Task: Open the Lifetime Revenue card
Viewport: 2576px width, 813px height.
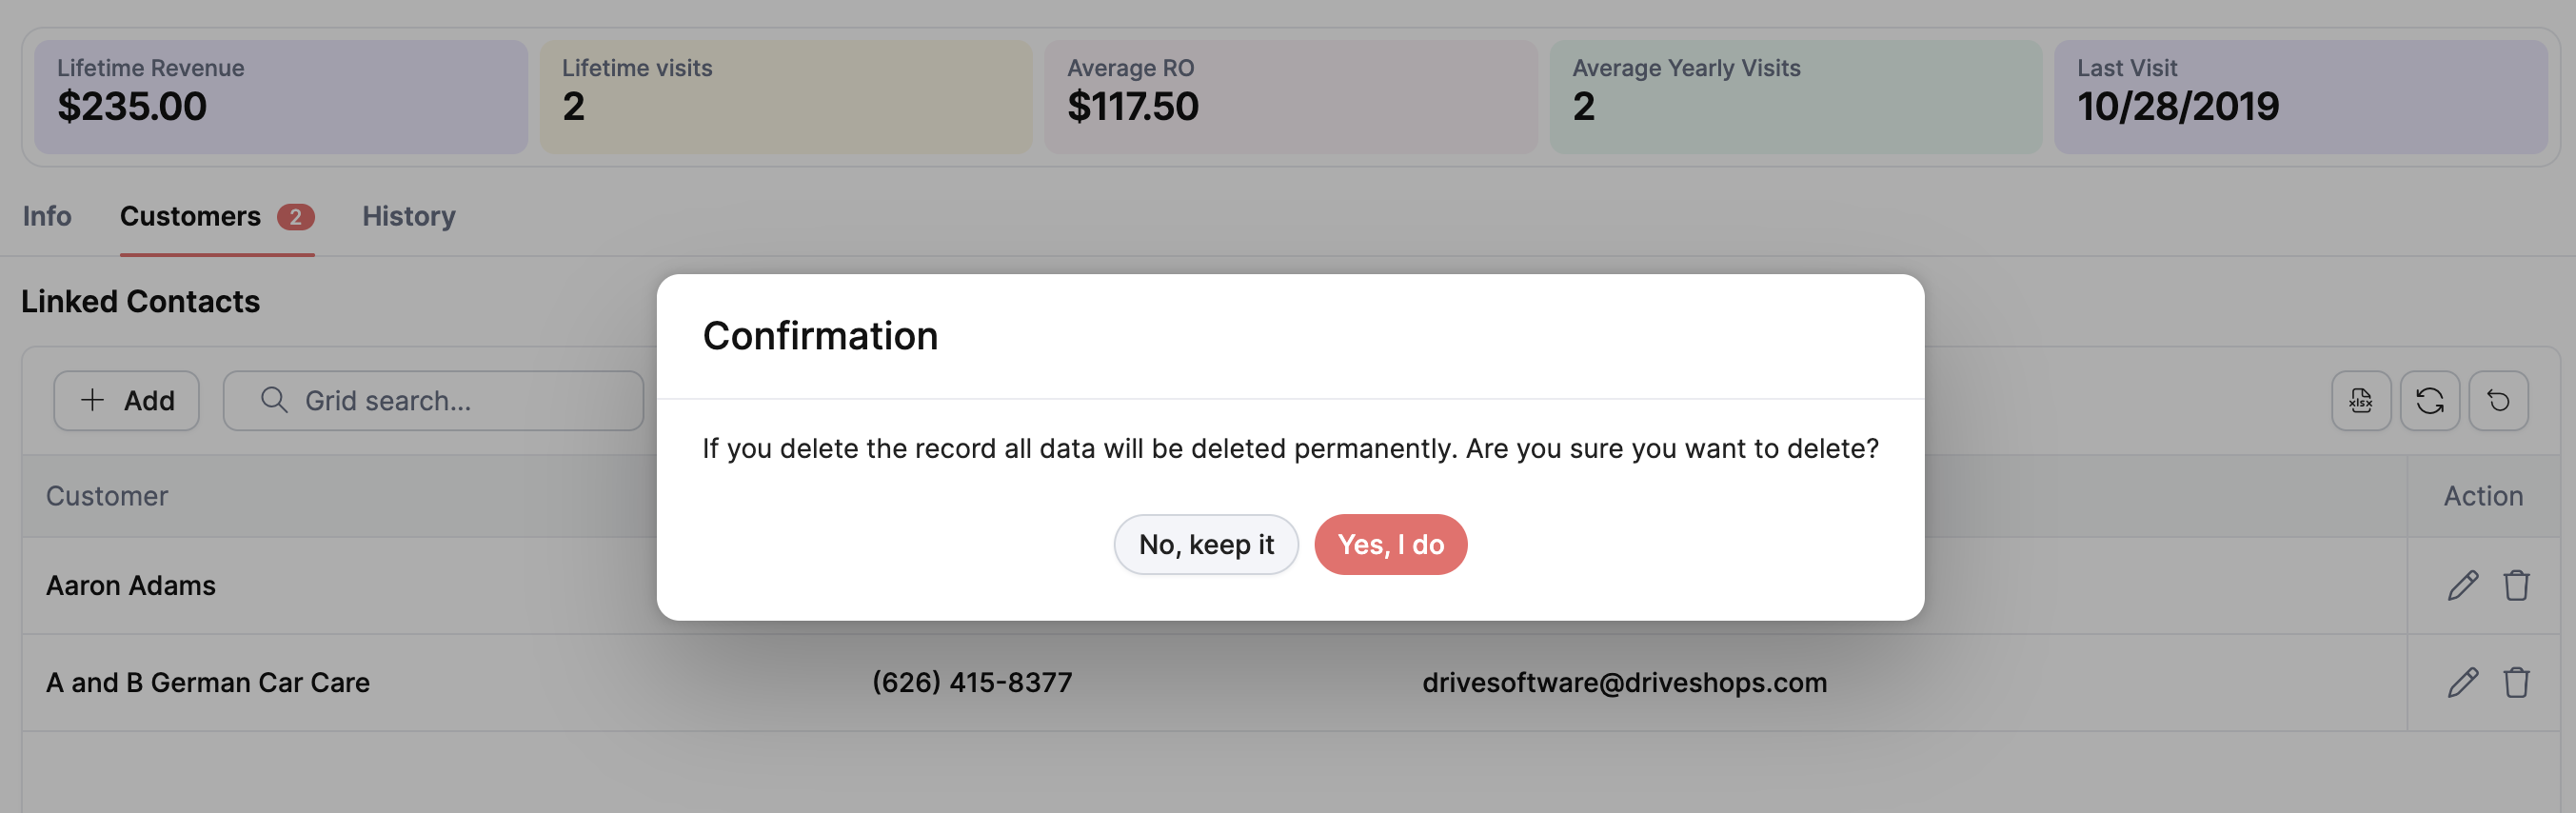Action: pos(281,97)
